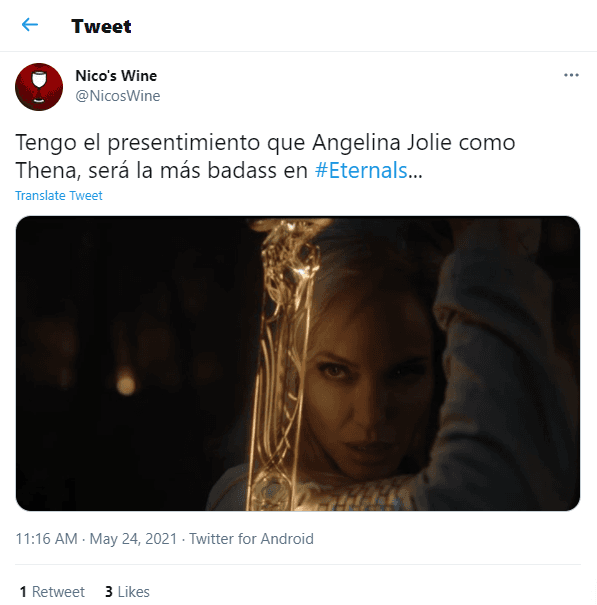Image resolution: width=597 pixels, height=605 pixels.
Task: Click the words Angelina Jolie in the tweet
Action: (382, 142)
